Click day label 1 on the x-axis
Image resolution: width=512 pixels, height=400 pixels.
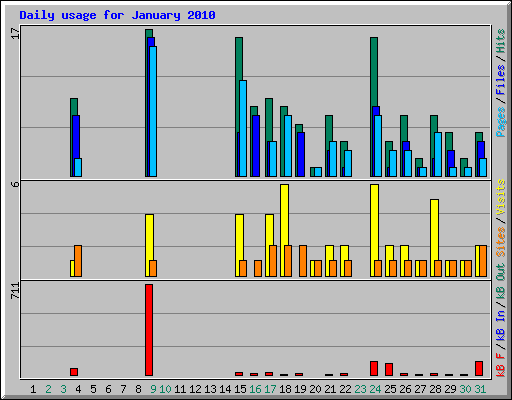33,389
